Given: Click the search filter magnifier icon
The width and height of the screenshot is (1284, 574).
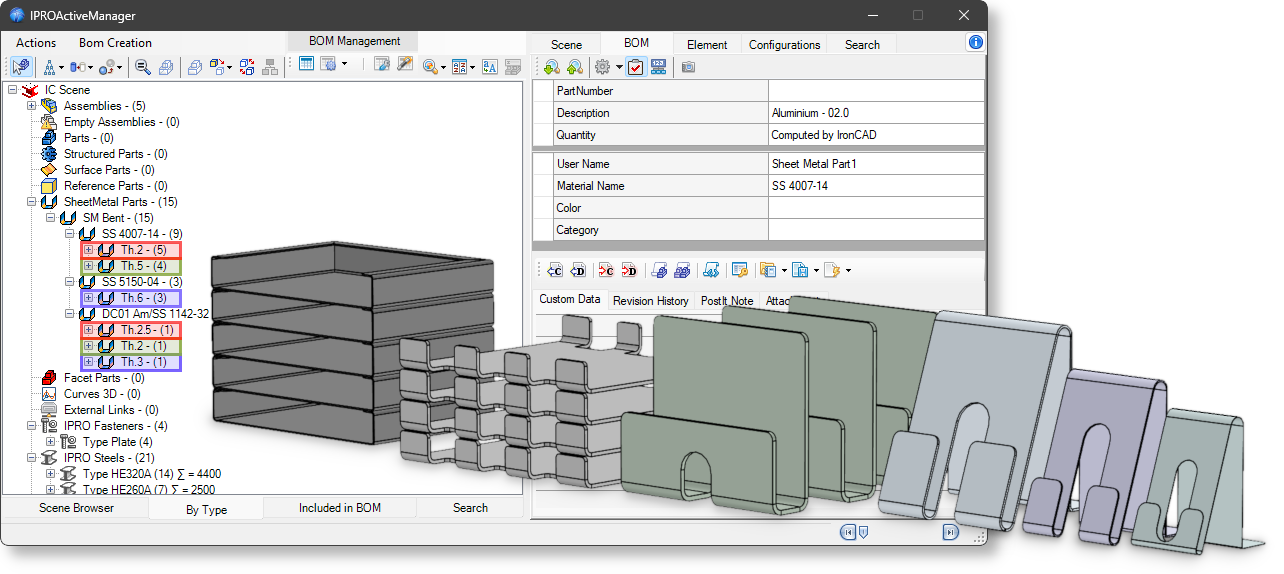Looking at the screenshot, I should click(x=431, y=67).
